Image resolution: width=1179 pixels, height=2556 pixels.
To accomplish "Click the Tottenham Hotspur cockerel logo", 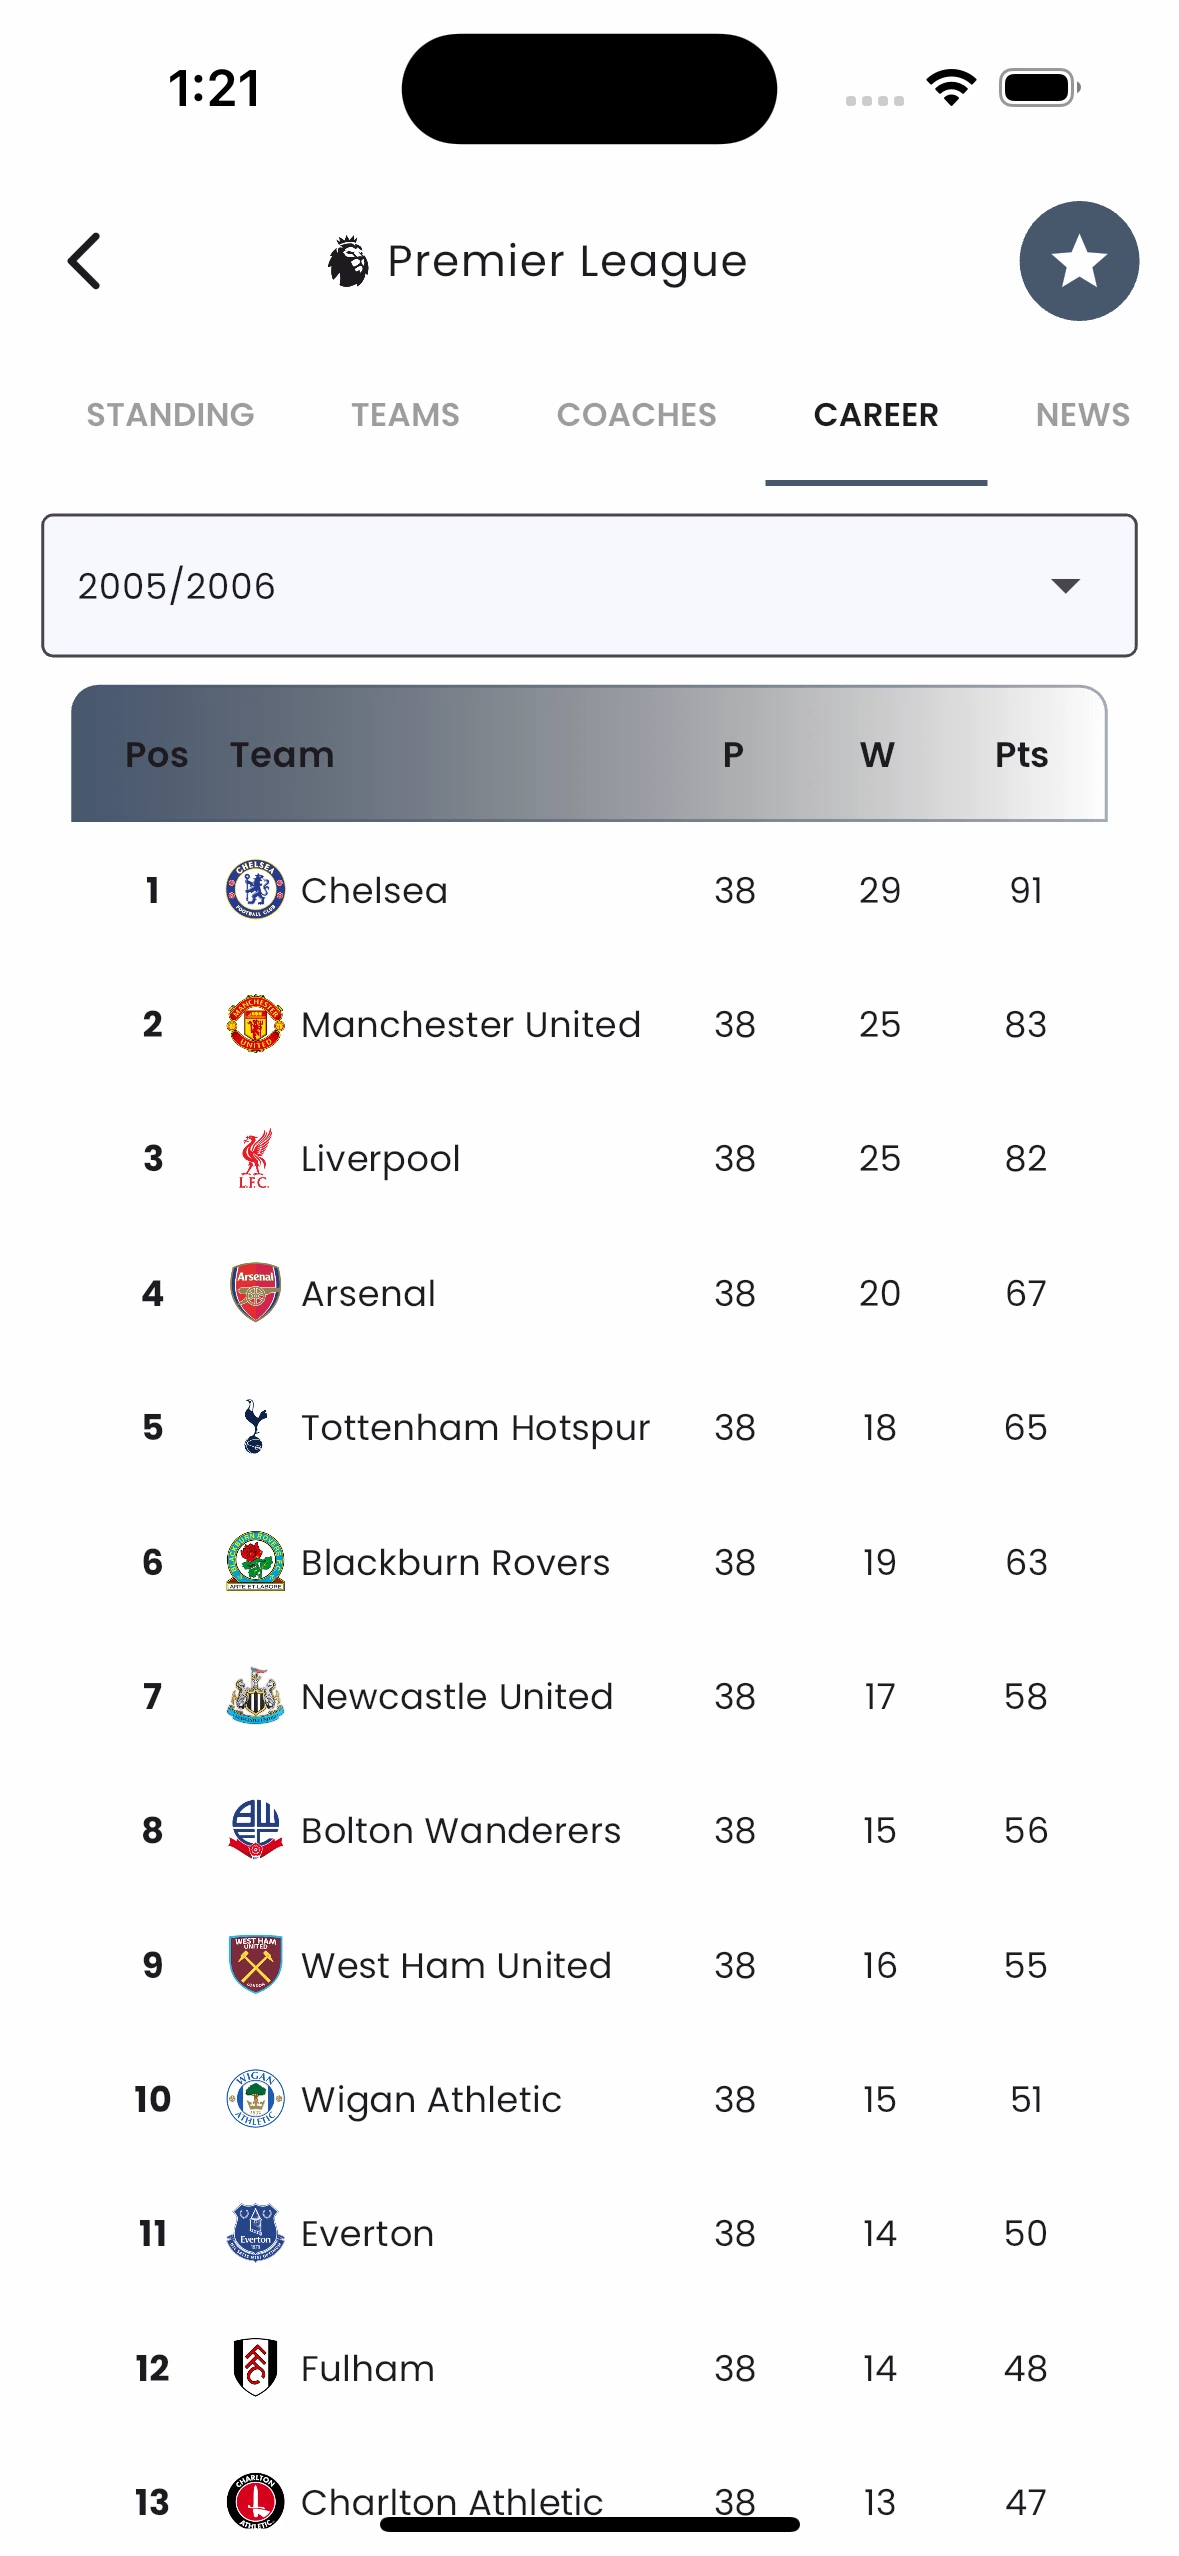I will [x=255, y=1427].
